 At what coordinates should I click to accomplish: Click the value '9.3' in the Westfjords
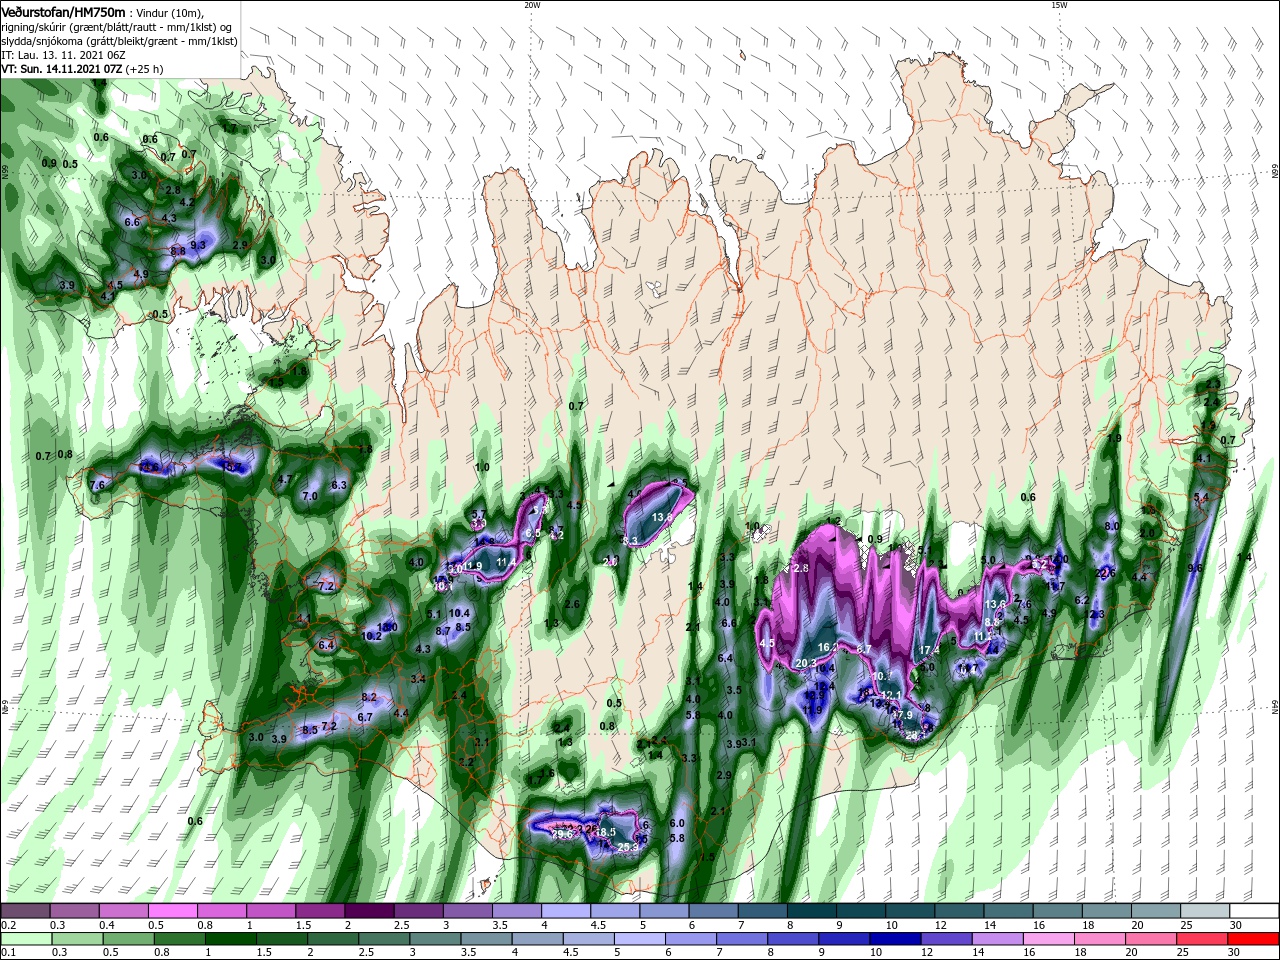click(x=198, y=244)
